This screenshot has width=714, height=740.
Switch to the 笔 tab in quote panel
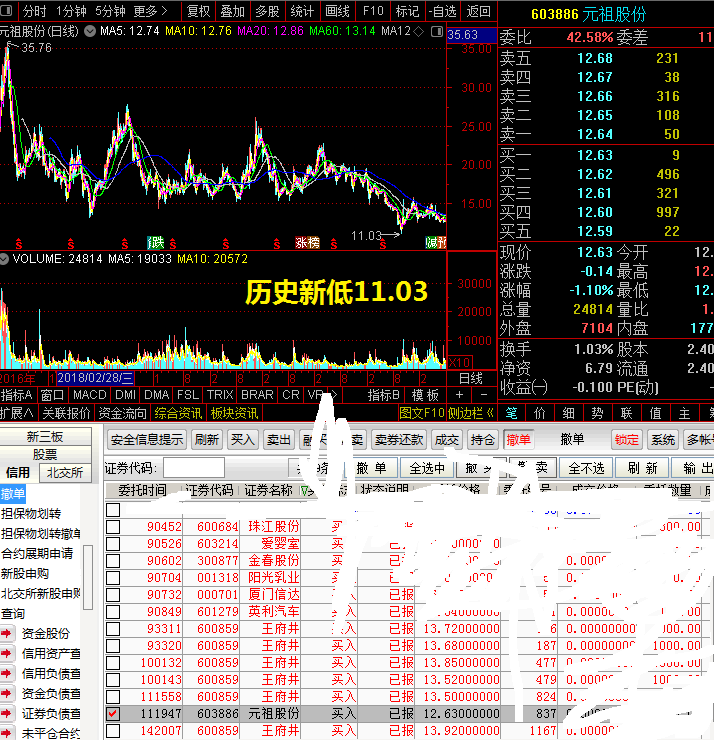[511, 413]
